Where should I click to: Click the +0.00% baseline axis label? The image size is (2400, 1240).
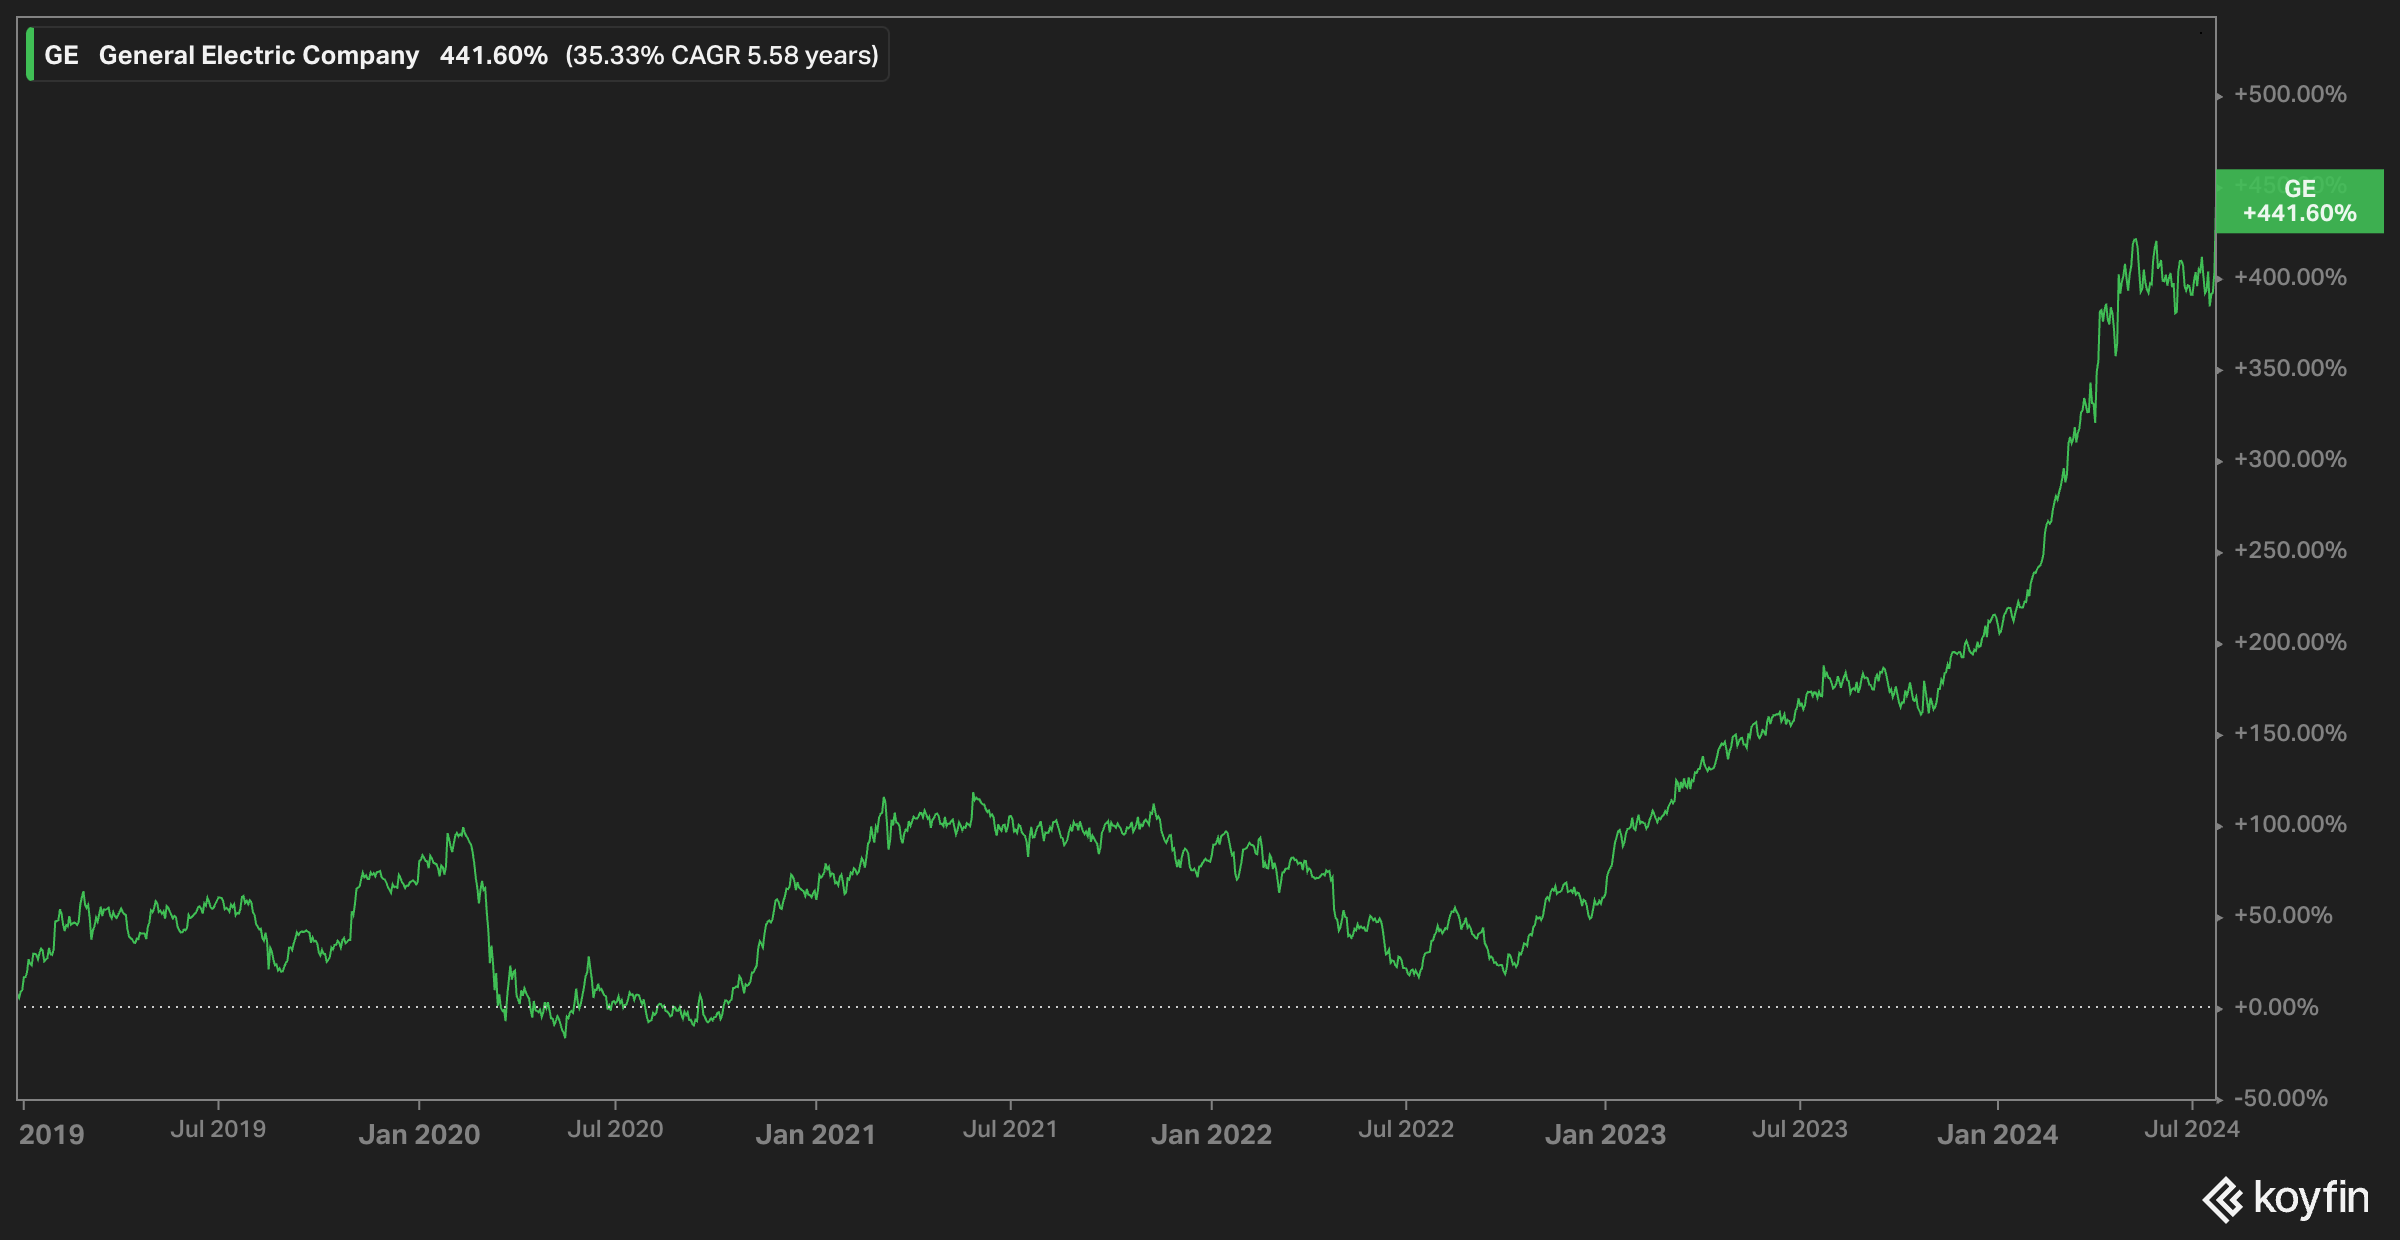[x=2276, y=1007]
